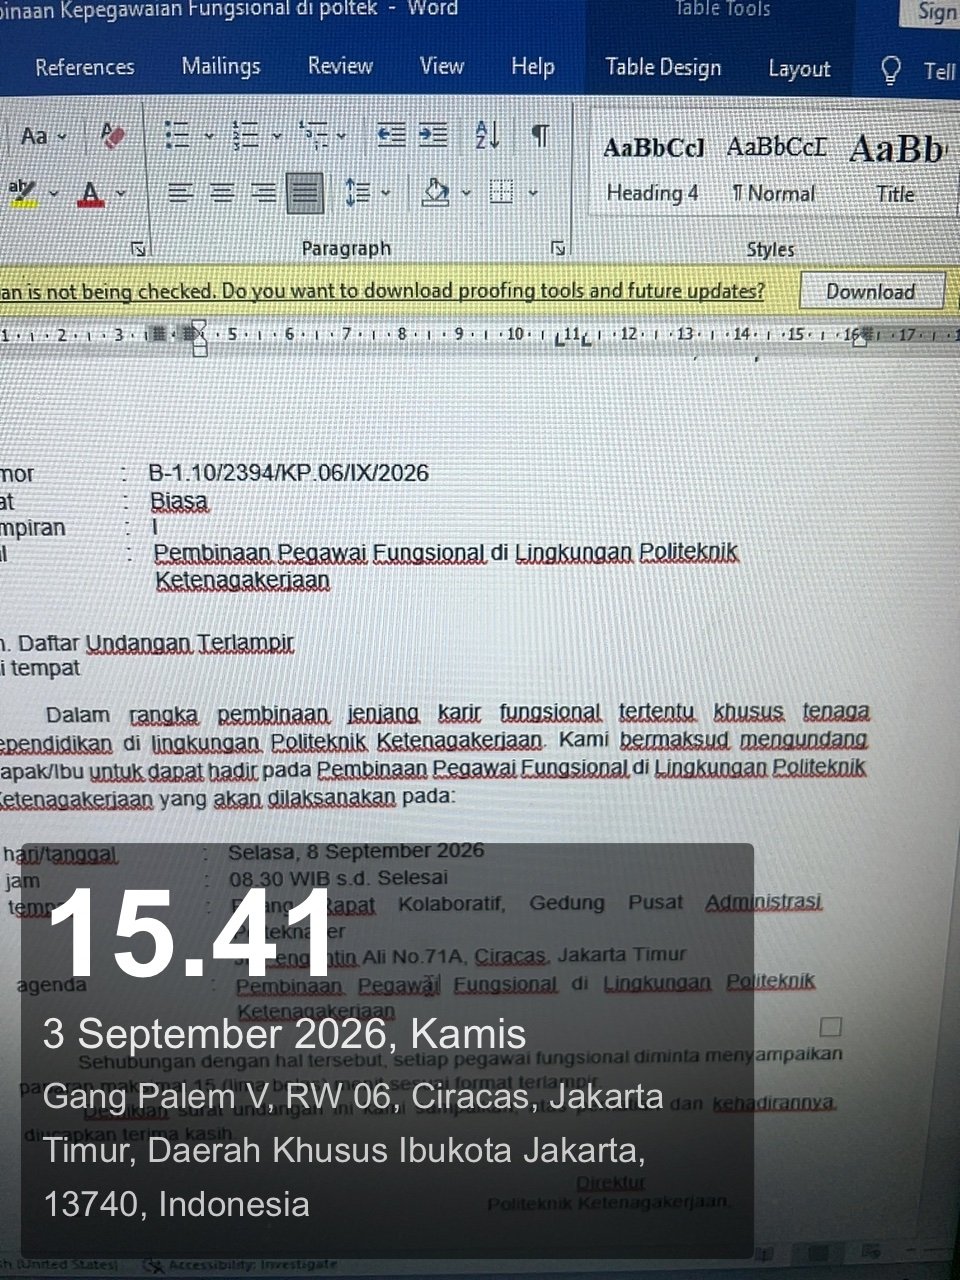Apply the Heading 4 style
Viewport: 960px width, 1280px height.
click(x=654, y=170)
